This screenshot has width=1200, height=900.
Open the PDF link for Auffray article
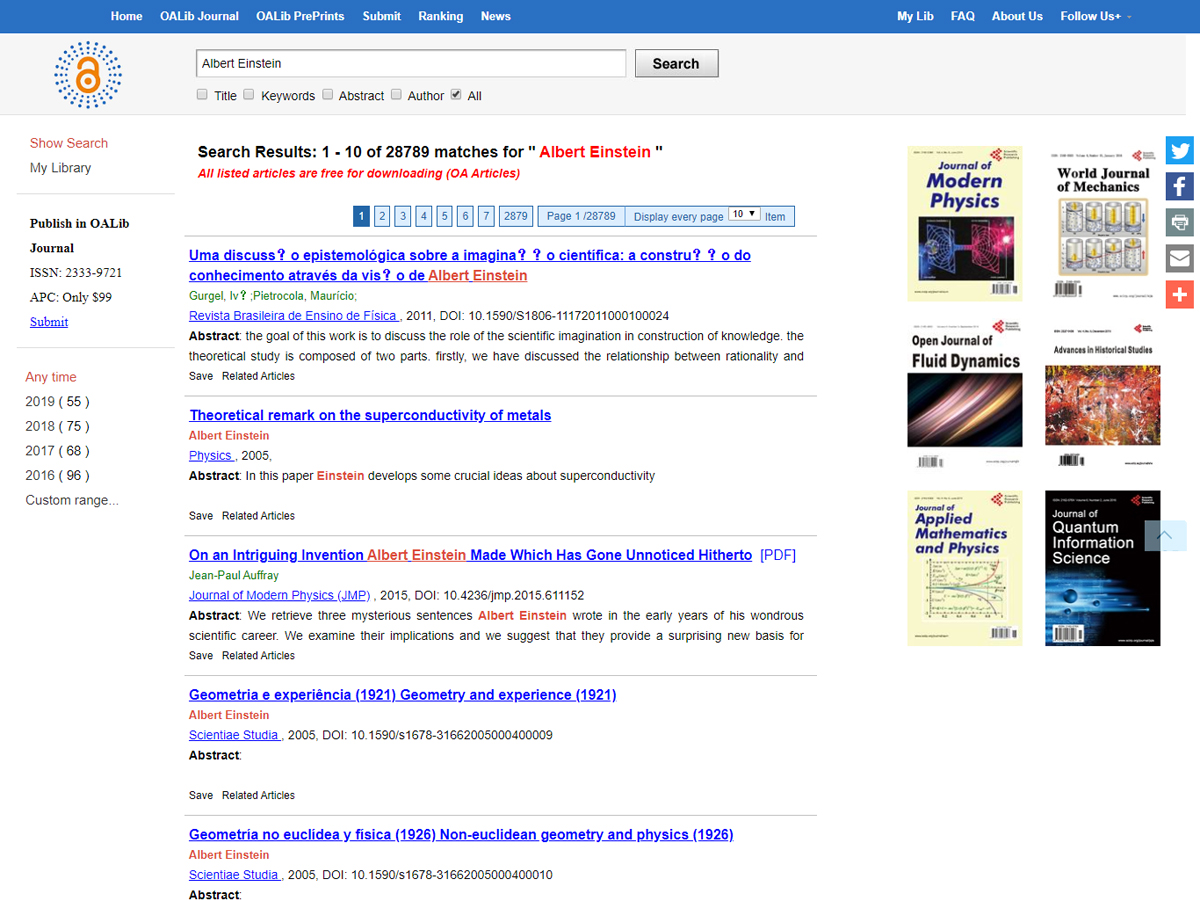778,555
